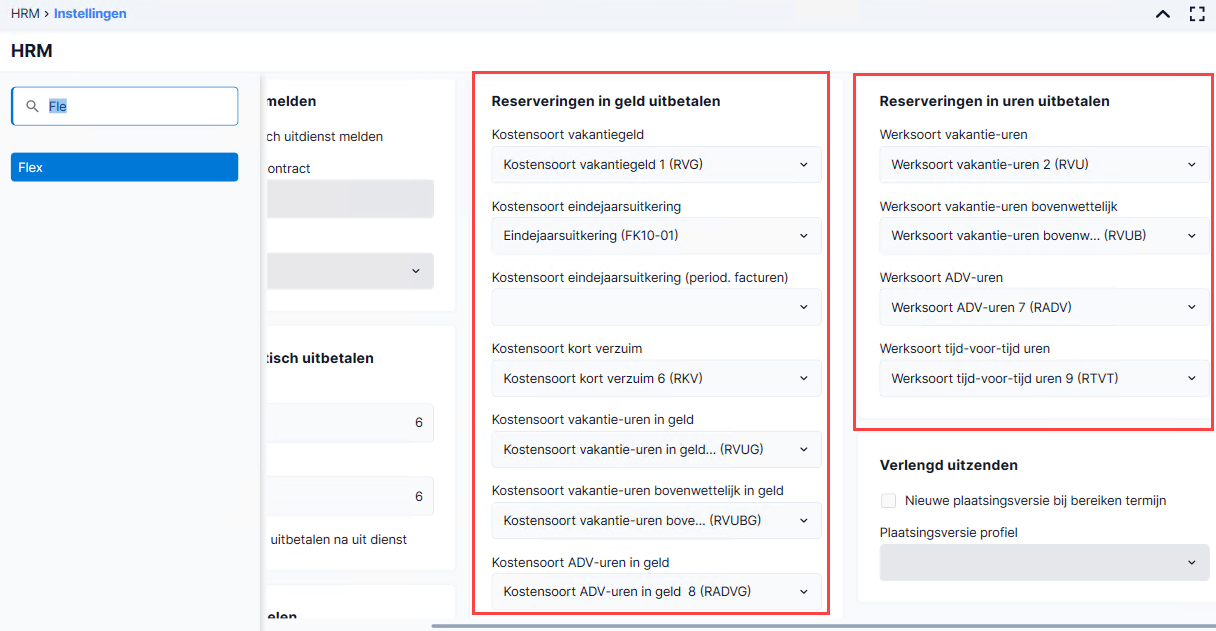The image size is (1216, 631).
Task: Expand the empty period. facturen dropdown
Action: point(656,307)
